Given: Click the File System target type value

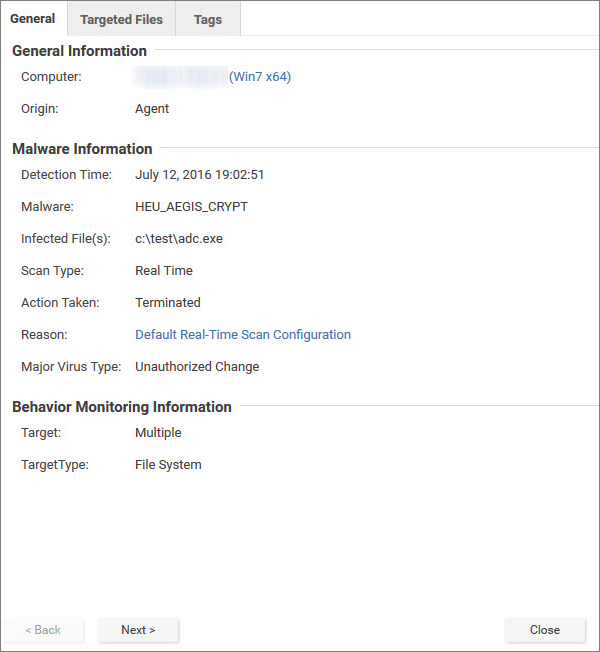Looking at the screenshot, I should pos(168,465).
